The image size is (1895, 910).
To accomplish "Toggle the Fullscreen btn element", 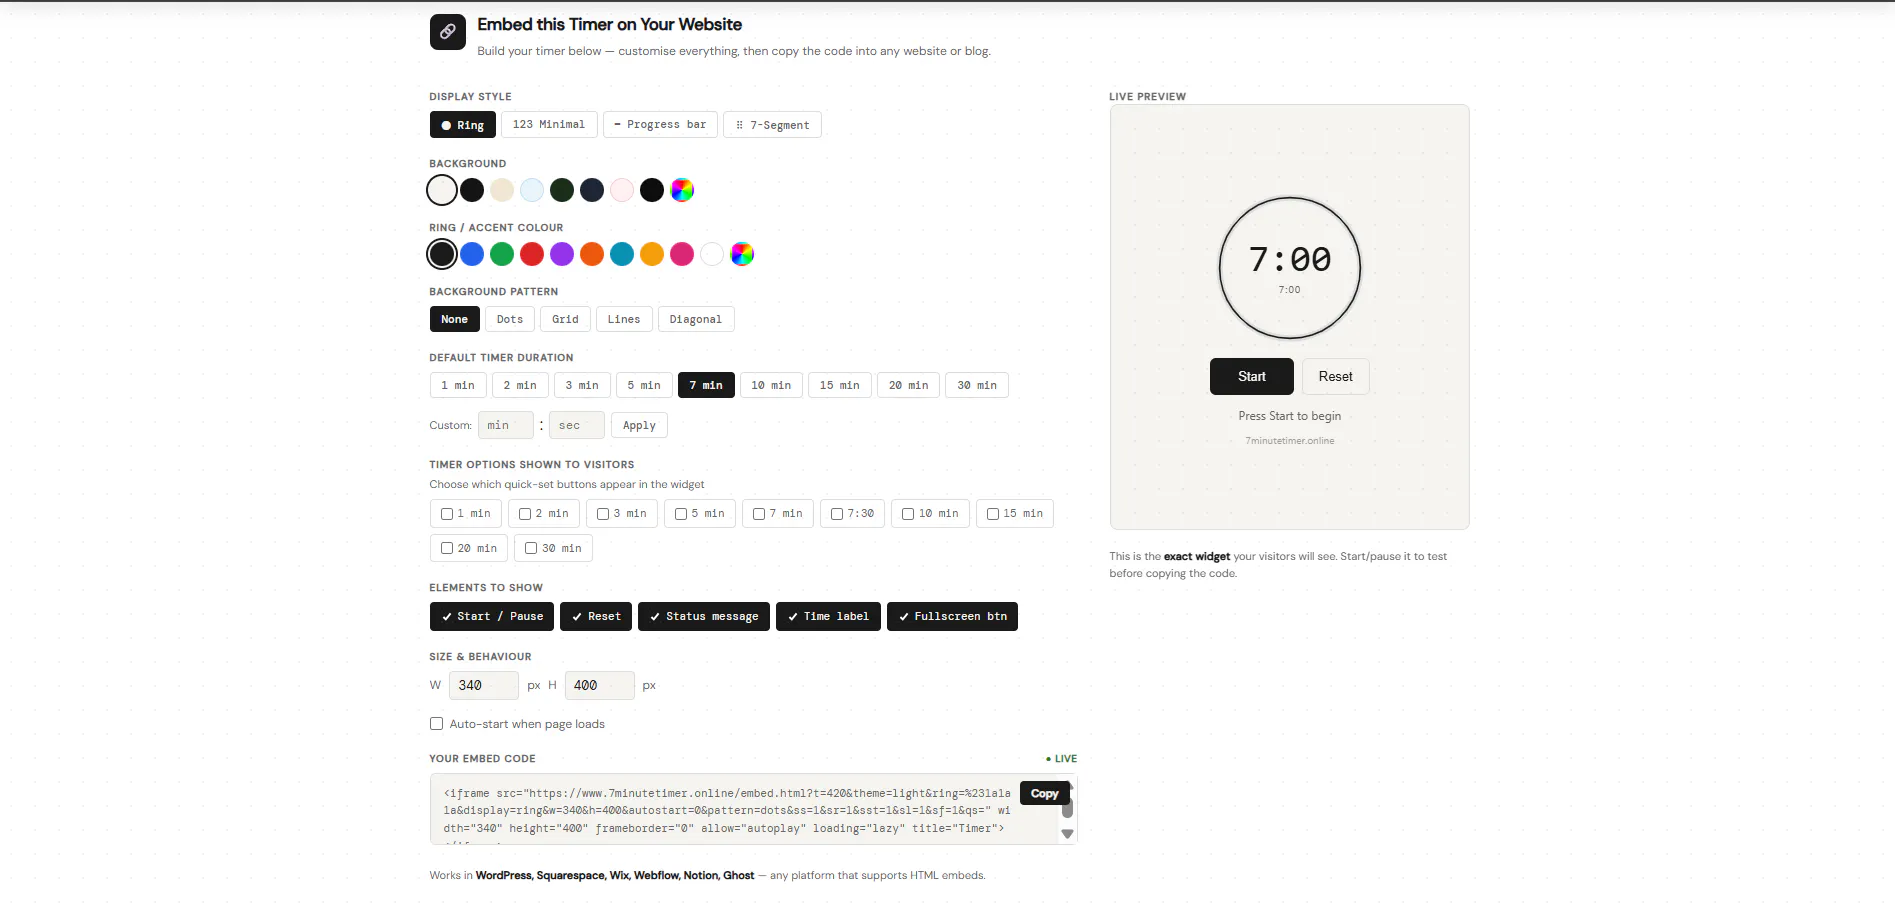I will (953, 617).
